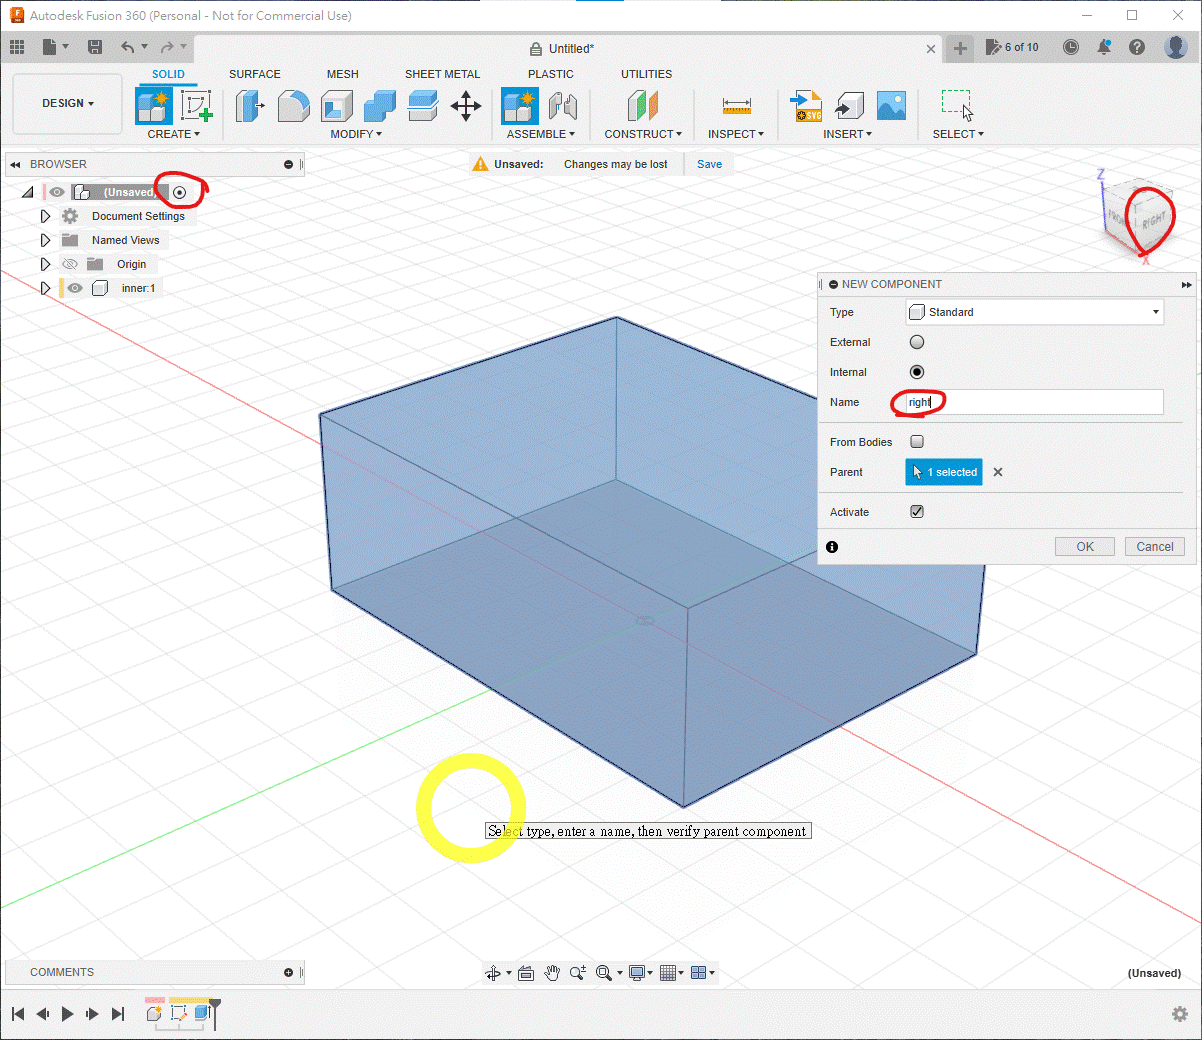Enable the From Bodies checkbox
The height and width of the screenshot is (1040, 1202).
(x=917, y=442)
